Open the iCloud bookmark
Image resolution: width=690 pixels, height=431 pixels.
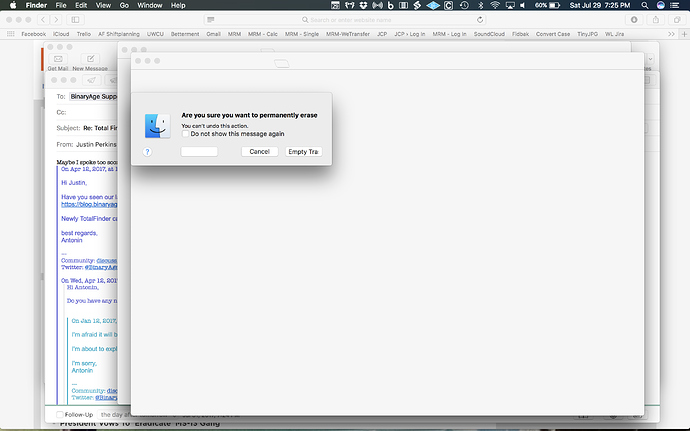click(x=61, y=34)
